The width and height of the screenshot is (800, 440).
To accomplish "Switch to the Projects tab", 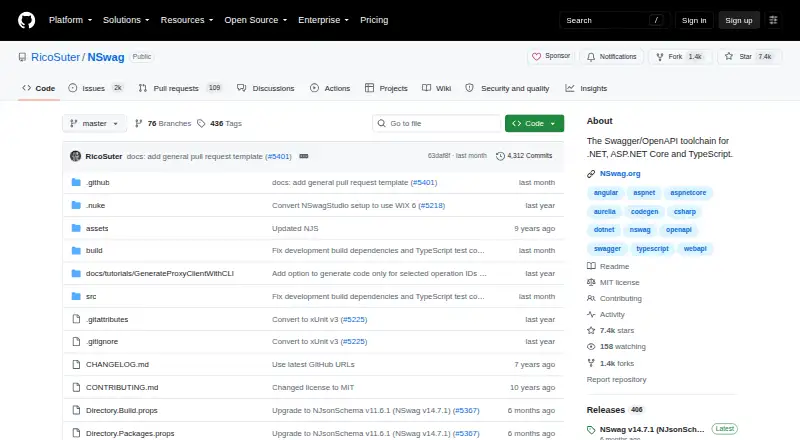I will click(x=386, y=88).
